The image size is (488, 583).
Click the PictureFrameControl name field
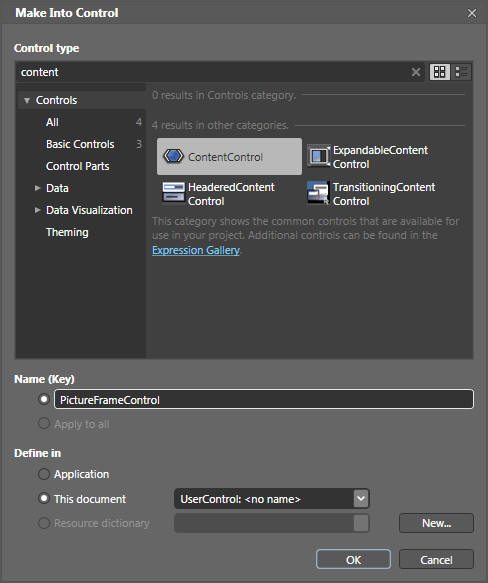[264, 399]
